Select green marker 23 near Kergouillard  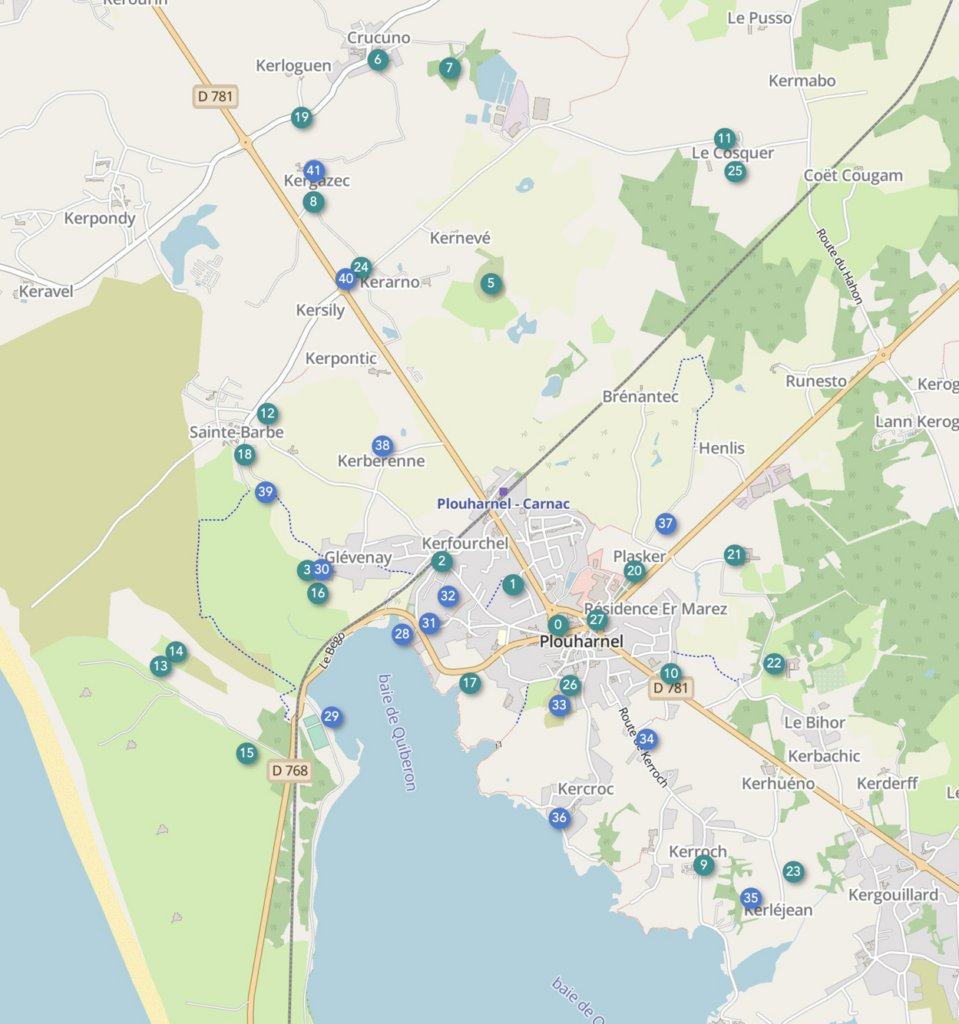pyautogui.click(x=793, y=872)
